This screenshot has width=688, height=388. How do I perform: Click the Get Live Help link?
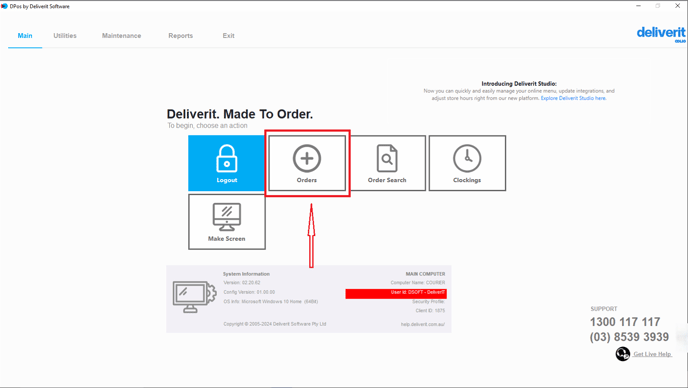pos(652,354)
